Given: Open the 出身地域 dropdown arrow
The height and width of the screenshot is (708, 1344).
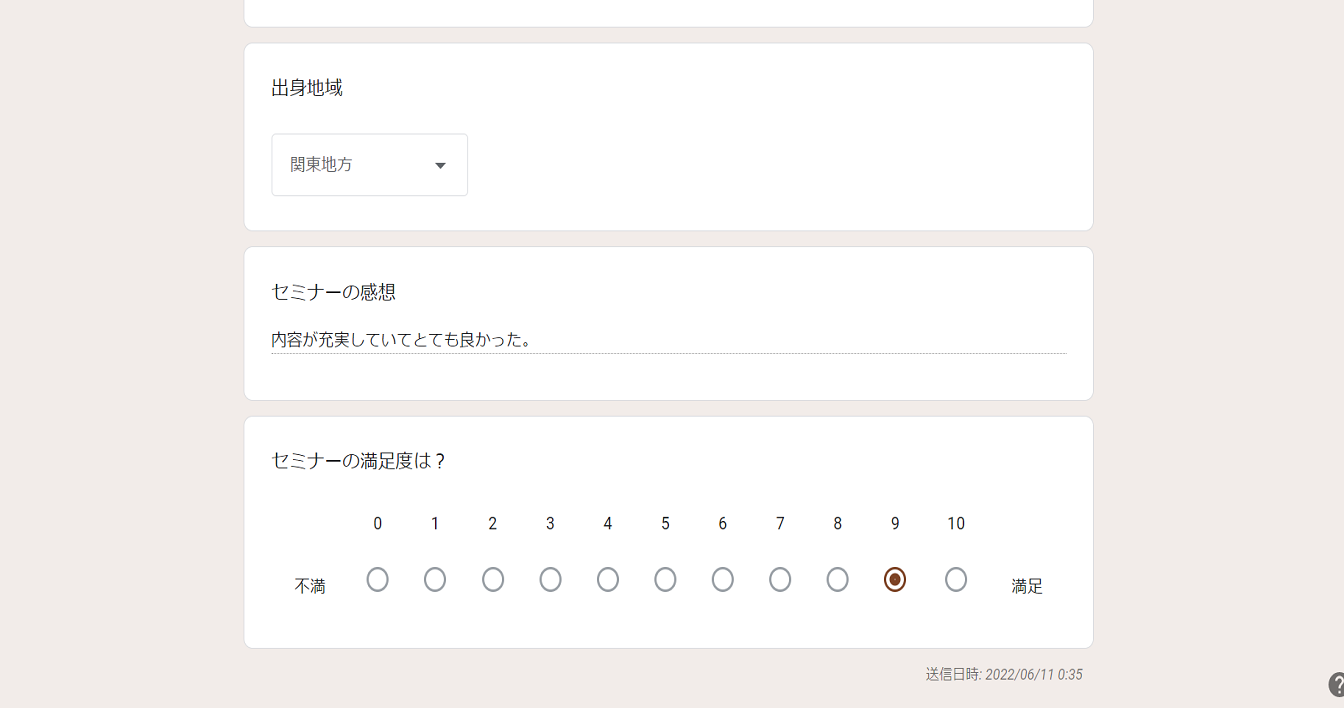Looking at the screenshot, I should click(x=440, y=166).
